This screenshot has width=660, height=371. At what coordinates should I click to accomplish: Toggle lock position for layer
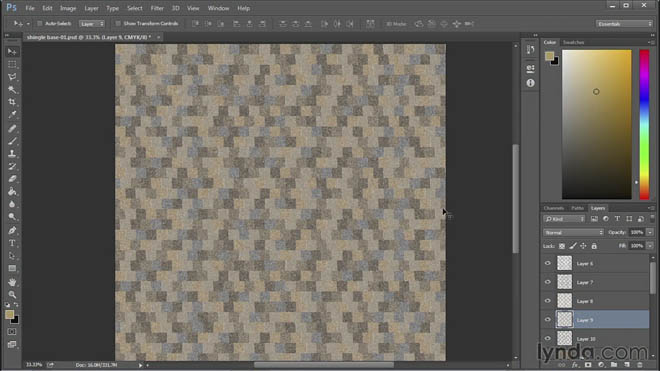coord(583,246)
